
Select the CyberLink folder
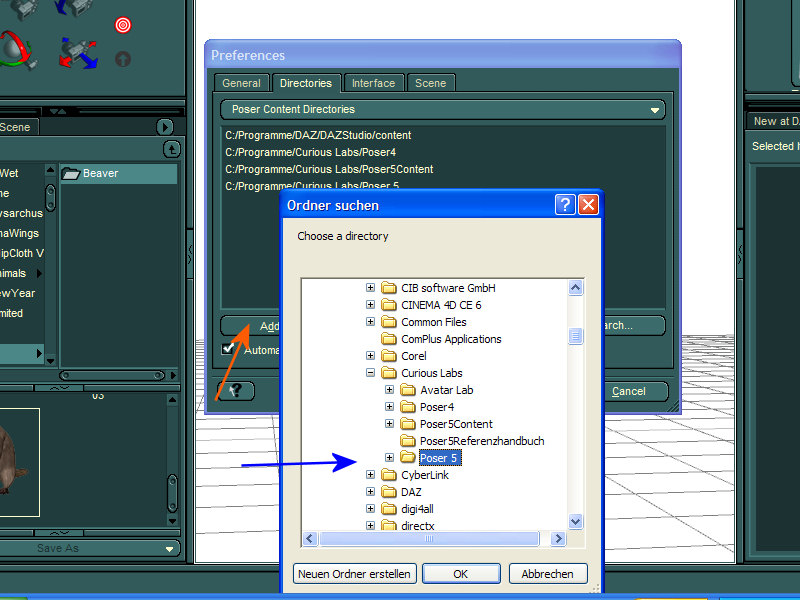(x=415, y=475)
